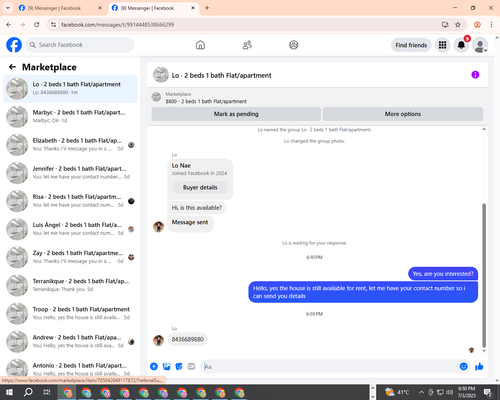Click the chat conversation scrollbar

[x=484, y=275]
